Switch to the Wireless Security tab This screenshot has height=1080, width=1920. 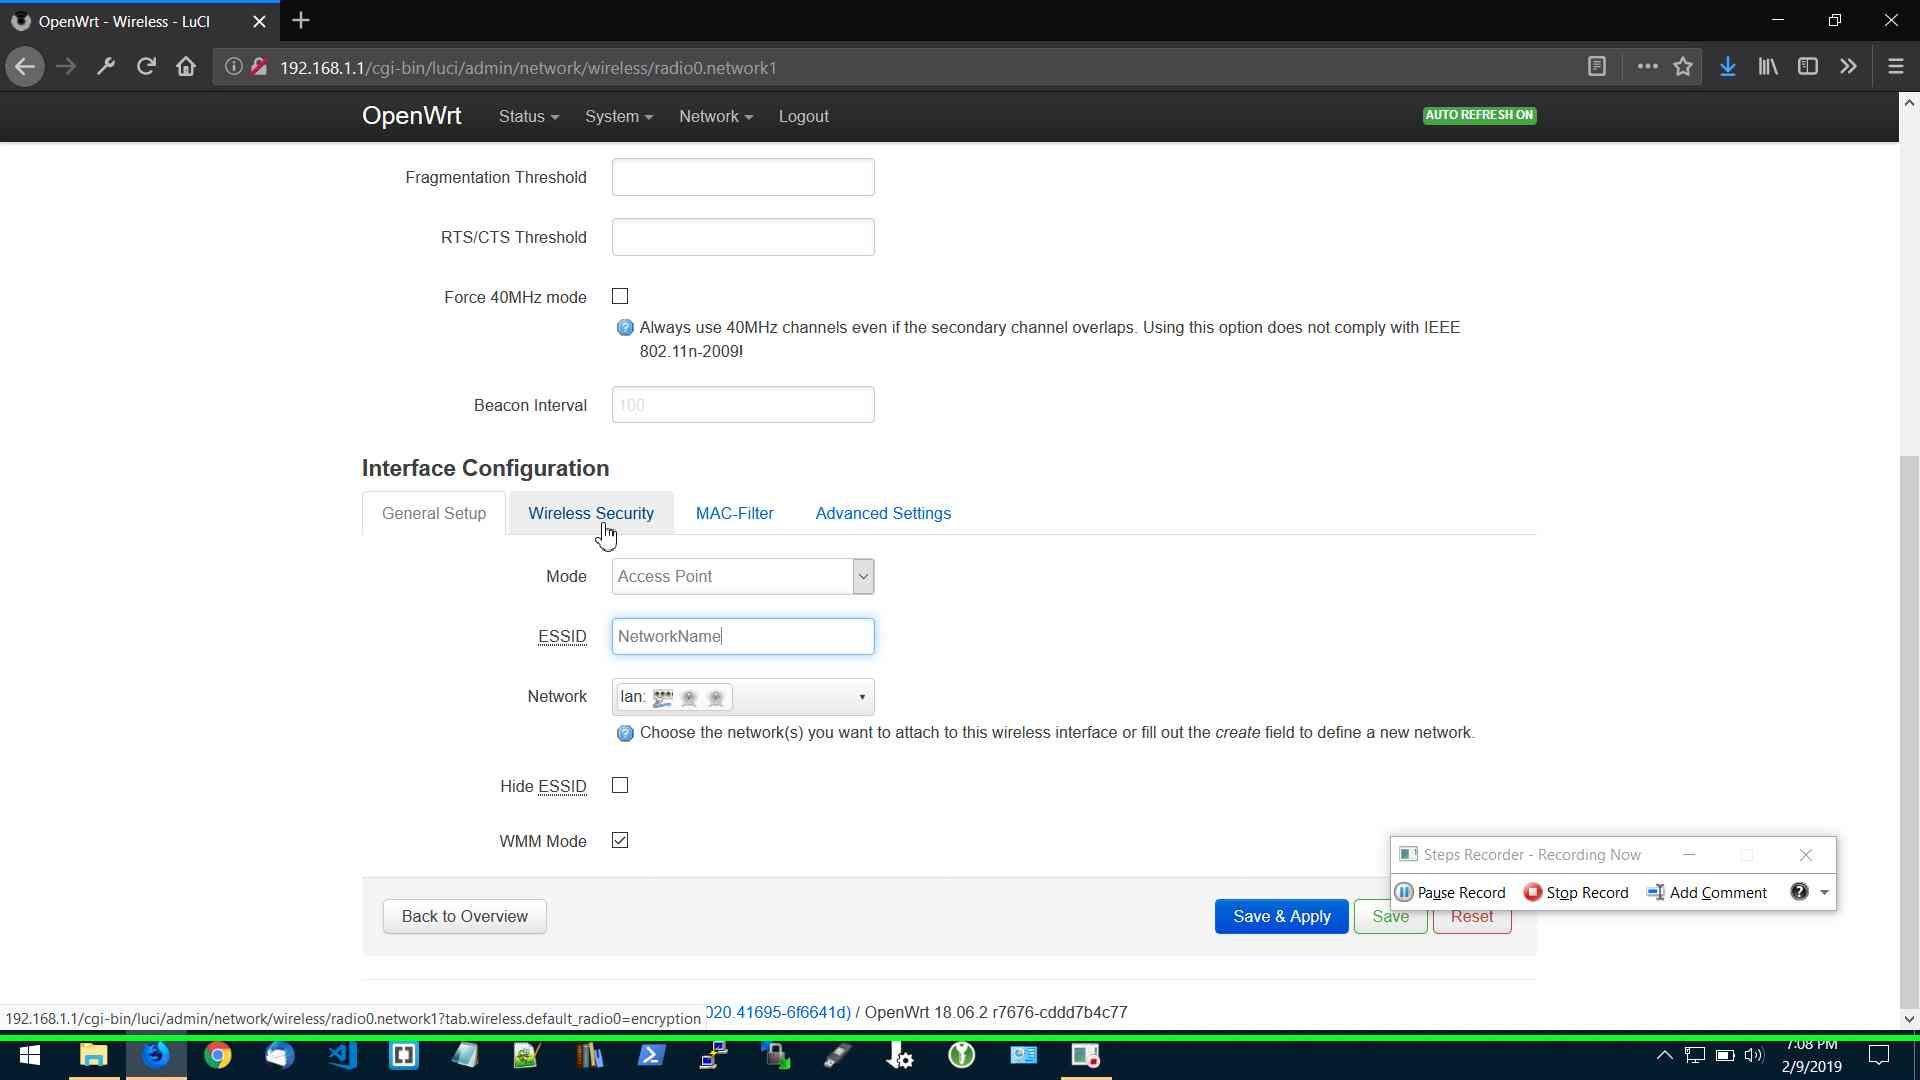590,513
